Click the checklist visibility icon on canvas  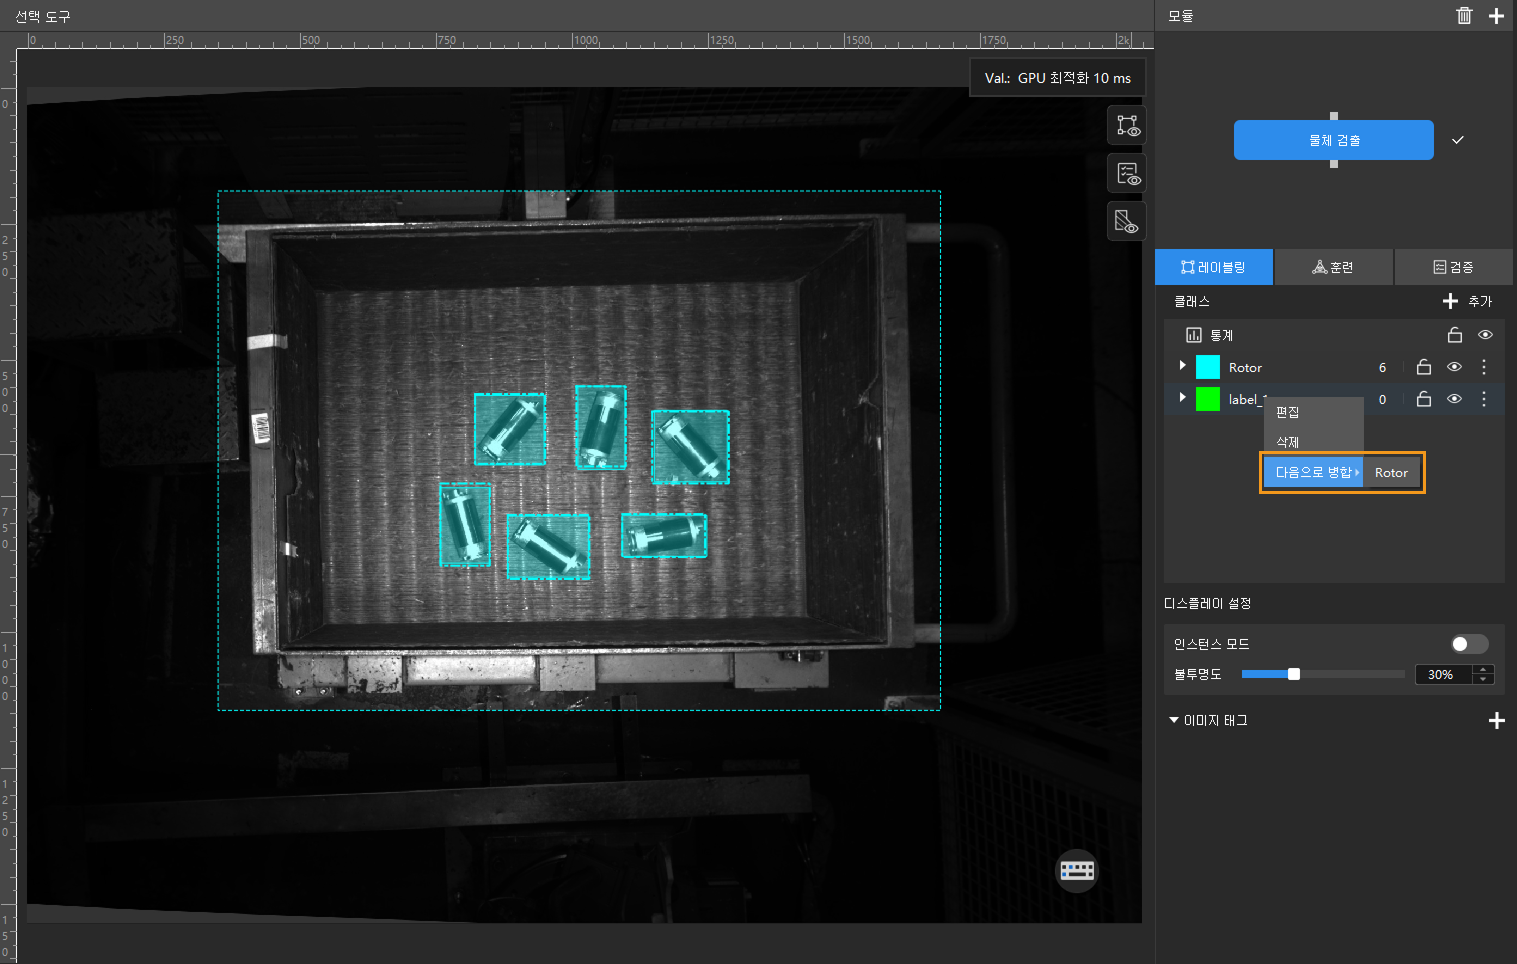pos(1127,174)
